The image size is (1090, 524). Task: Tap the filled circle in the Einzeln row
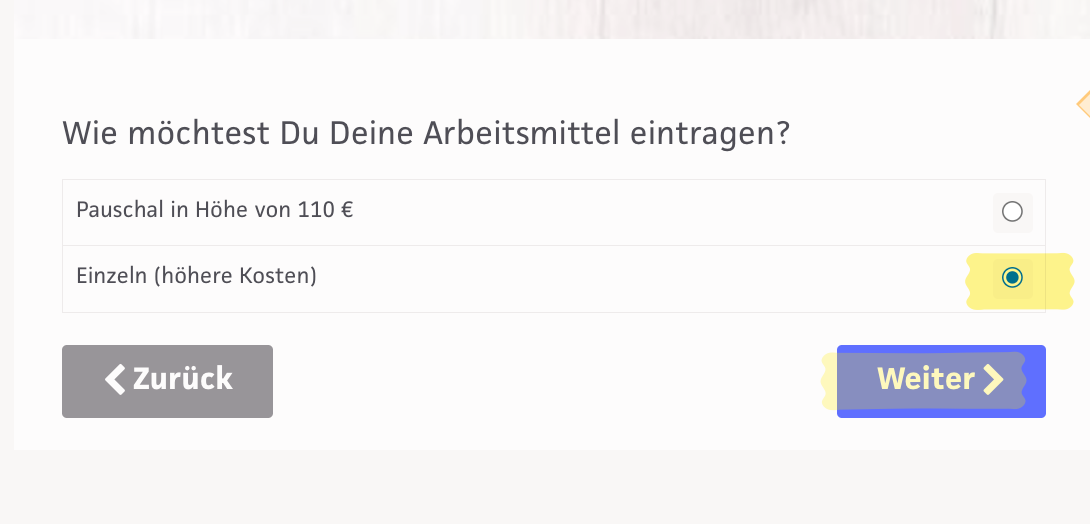coord(1012,278)
